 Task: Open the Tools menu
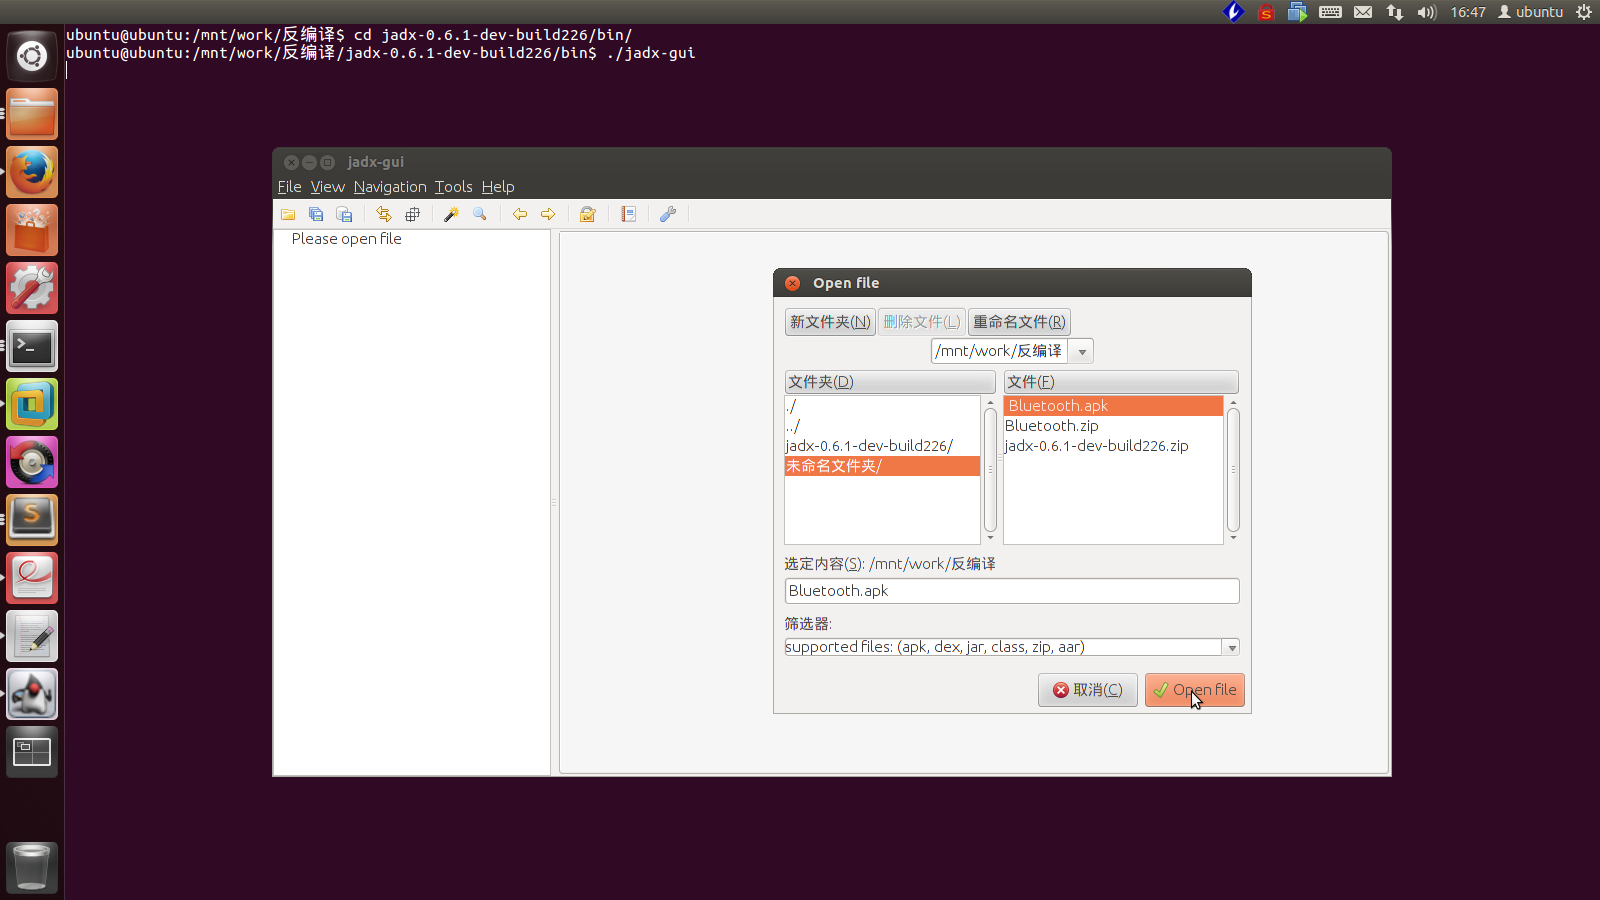[x=453, y=187]
